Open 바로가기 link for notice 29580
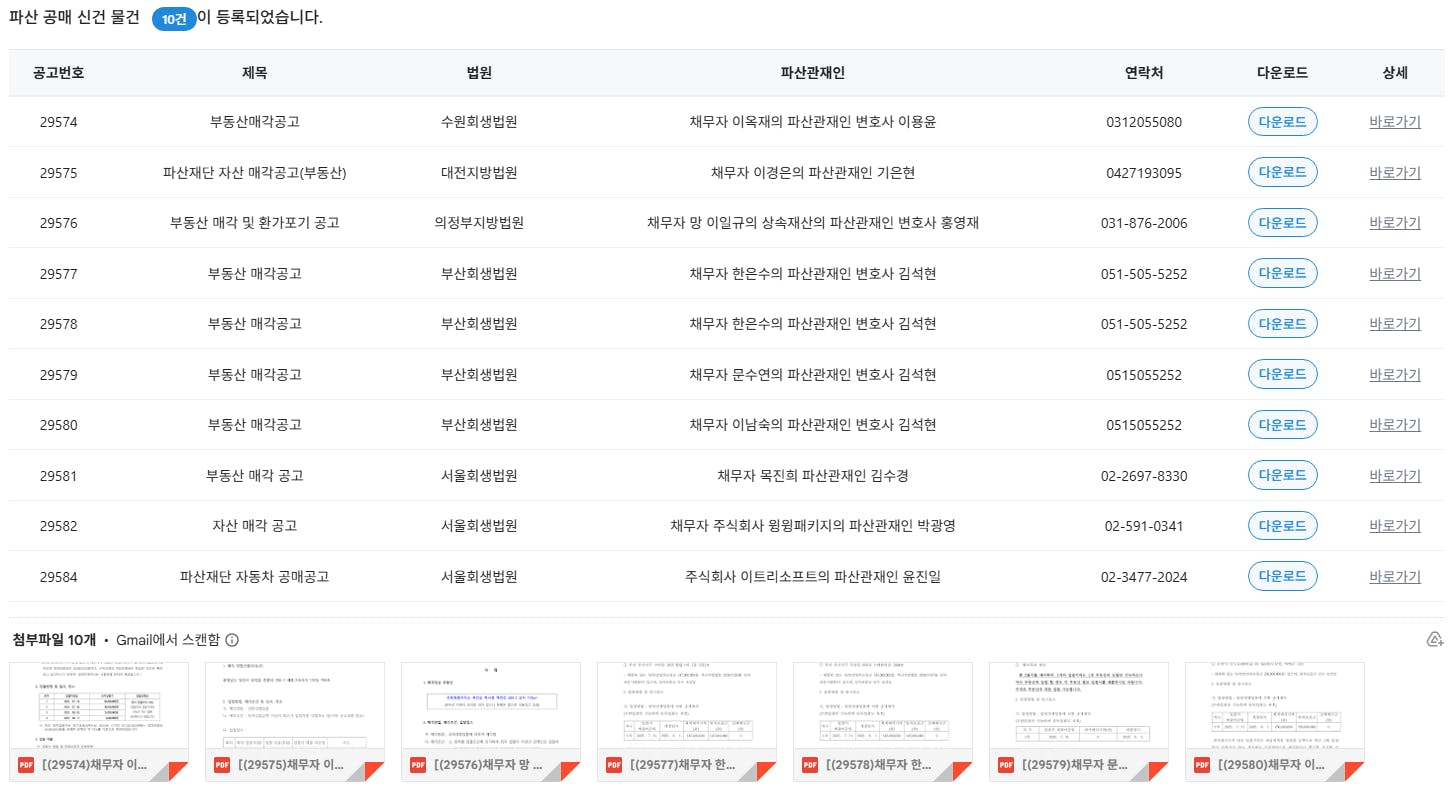Viewport: 1452px width, 792px height. pos(1395,424)
